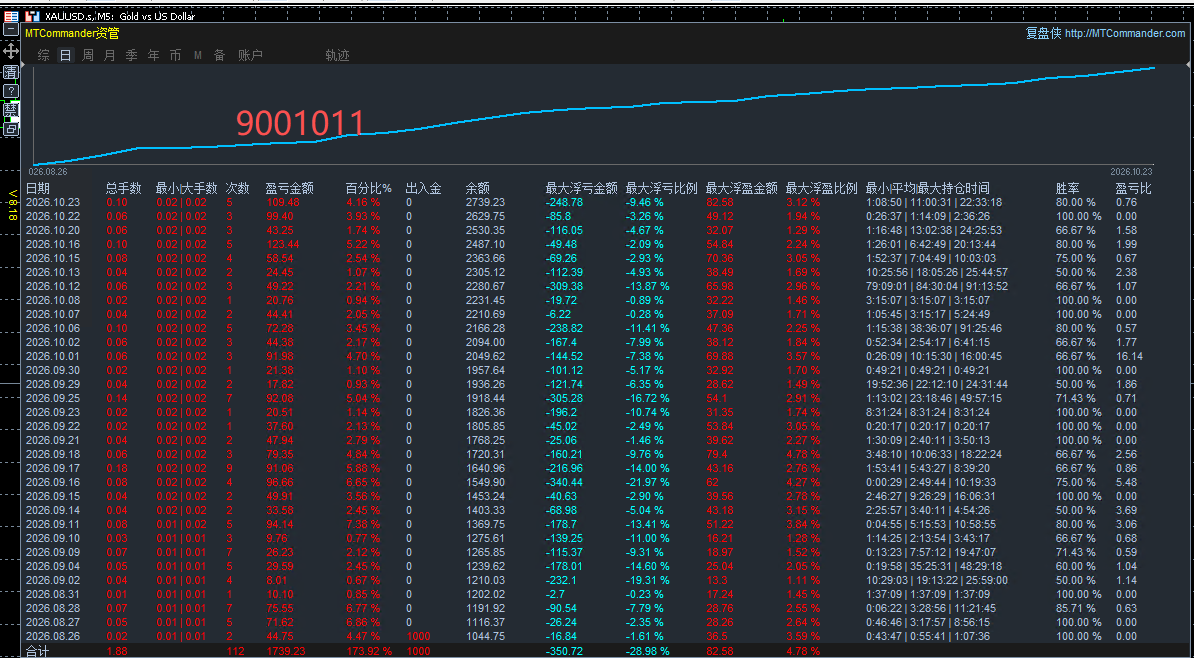This screenshot has width=1194, height=658.
Task: Open the 币 currency tab
Action: [176, 56]
